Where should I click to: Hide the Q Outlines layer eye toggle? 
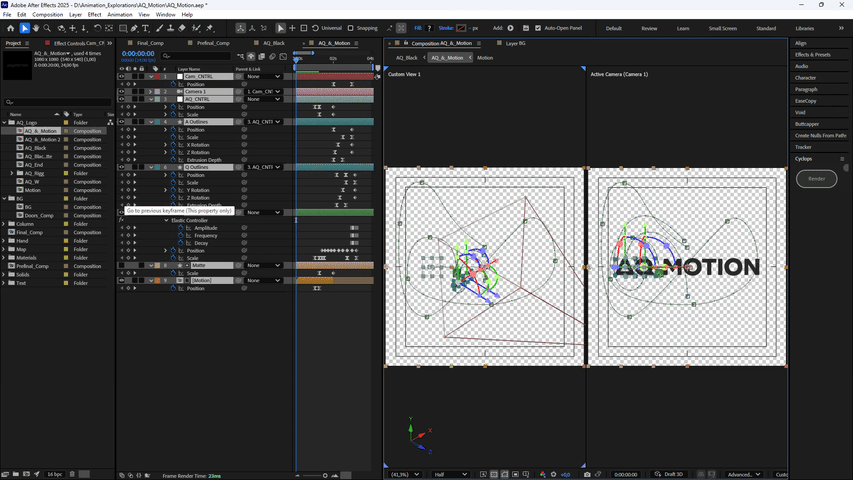pos(121,167)
